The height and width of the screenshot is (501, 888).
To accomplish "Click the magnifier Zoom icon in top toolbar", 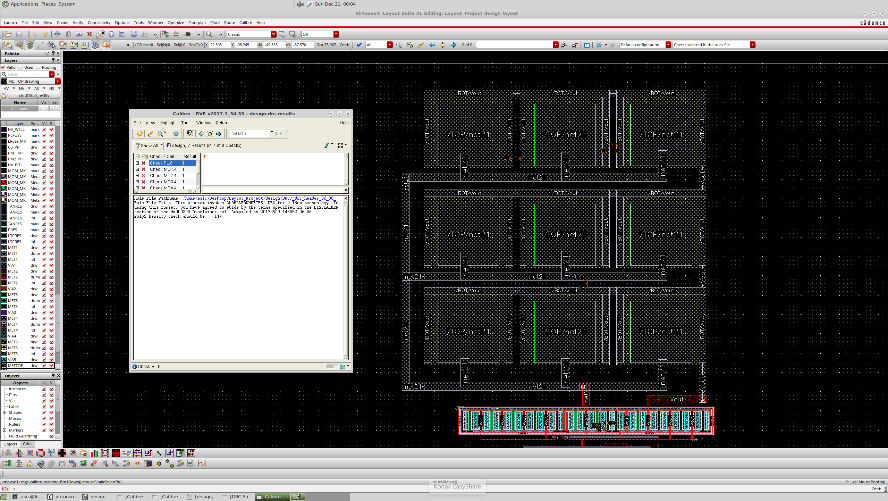I will pos(209,35).
